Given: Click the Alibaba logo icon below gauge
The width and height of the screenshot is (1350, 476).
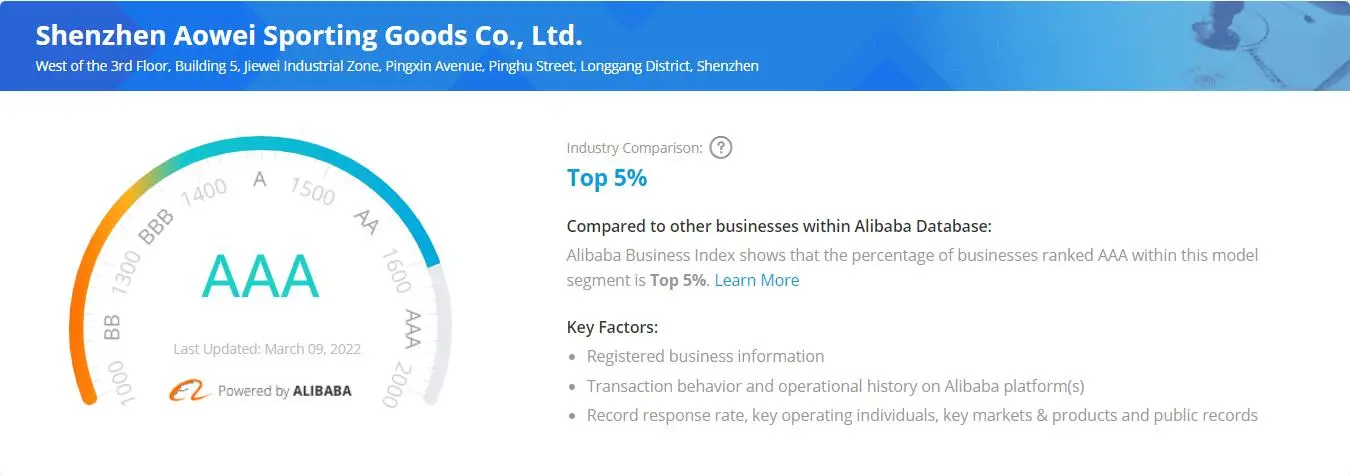Looking at the screenshot, I should point(189,391).
